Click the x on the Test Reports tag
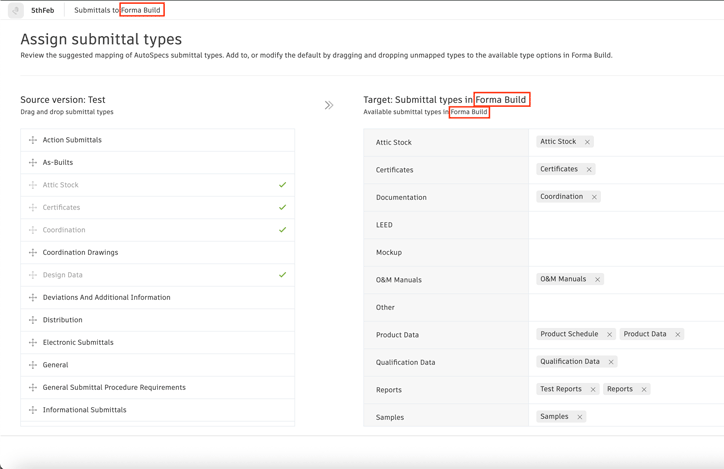Image resolution: width=724 pixels, height=469 pixels. pyautogui.click(x=593, y=390)
